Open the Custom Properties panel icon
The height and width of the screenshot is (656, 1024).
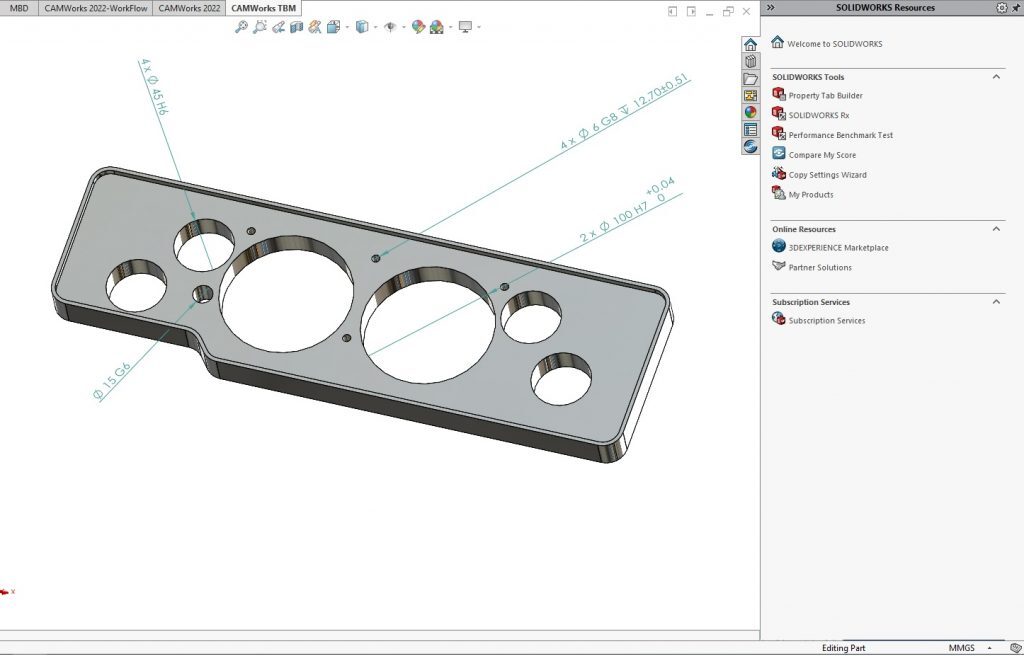750,128
